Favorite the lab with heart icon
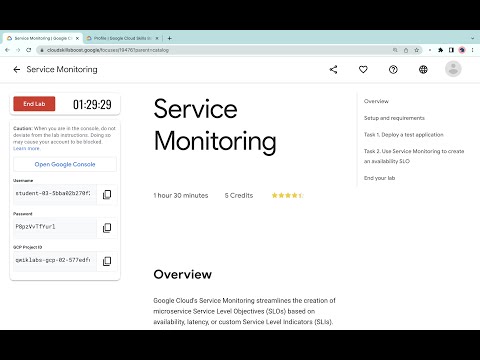Screen dimensions: 480x360 point(363,69)
